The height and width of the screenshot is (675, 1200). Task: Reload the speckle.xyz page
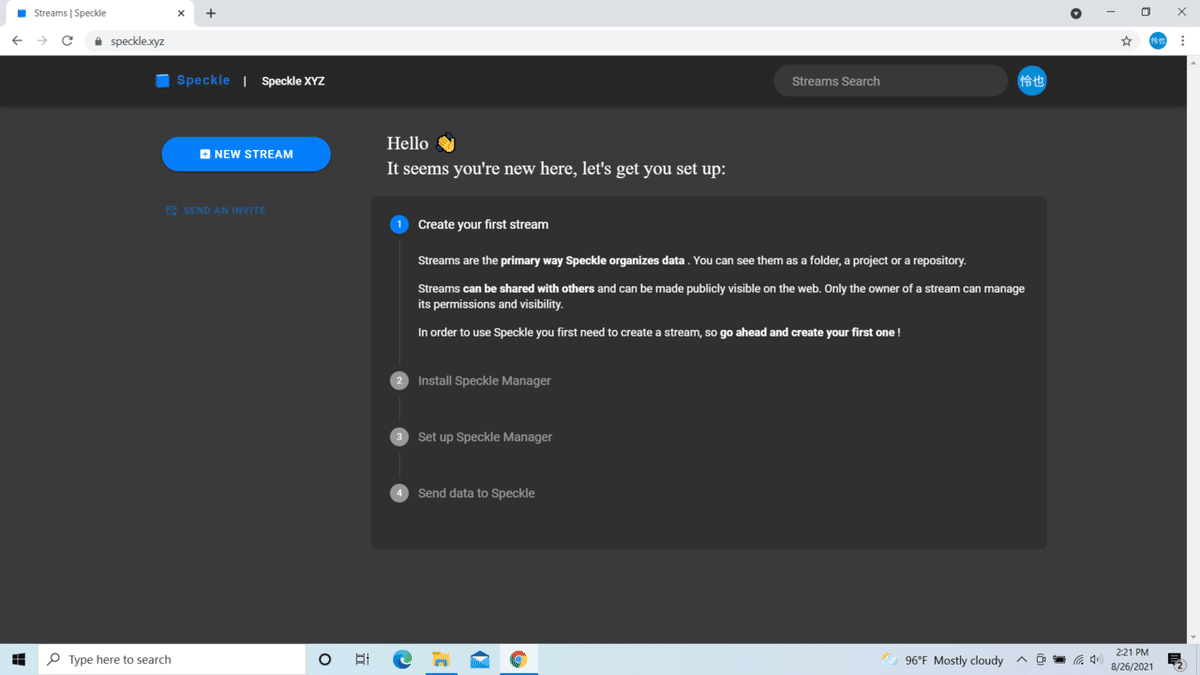pos(67,41)
